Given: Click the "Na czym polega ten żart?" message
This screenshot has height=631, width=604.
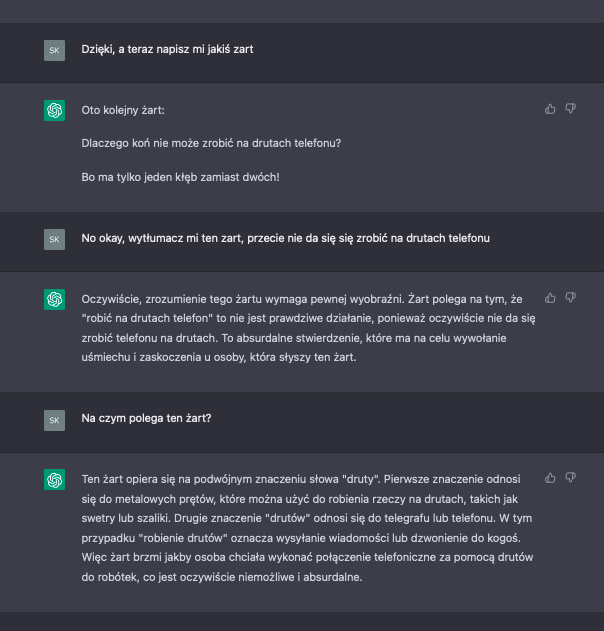Looking at the screenshot, I should click(x=146, y=419).
